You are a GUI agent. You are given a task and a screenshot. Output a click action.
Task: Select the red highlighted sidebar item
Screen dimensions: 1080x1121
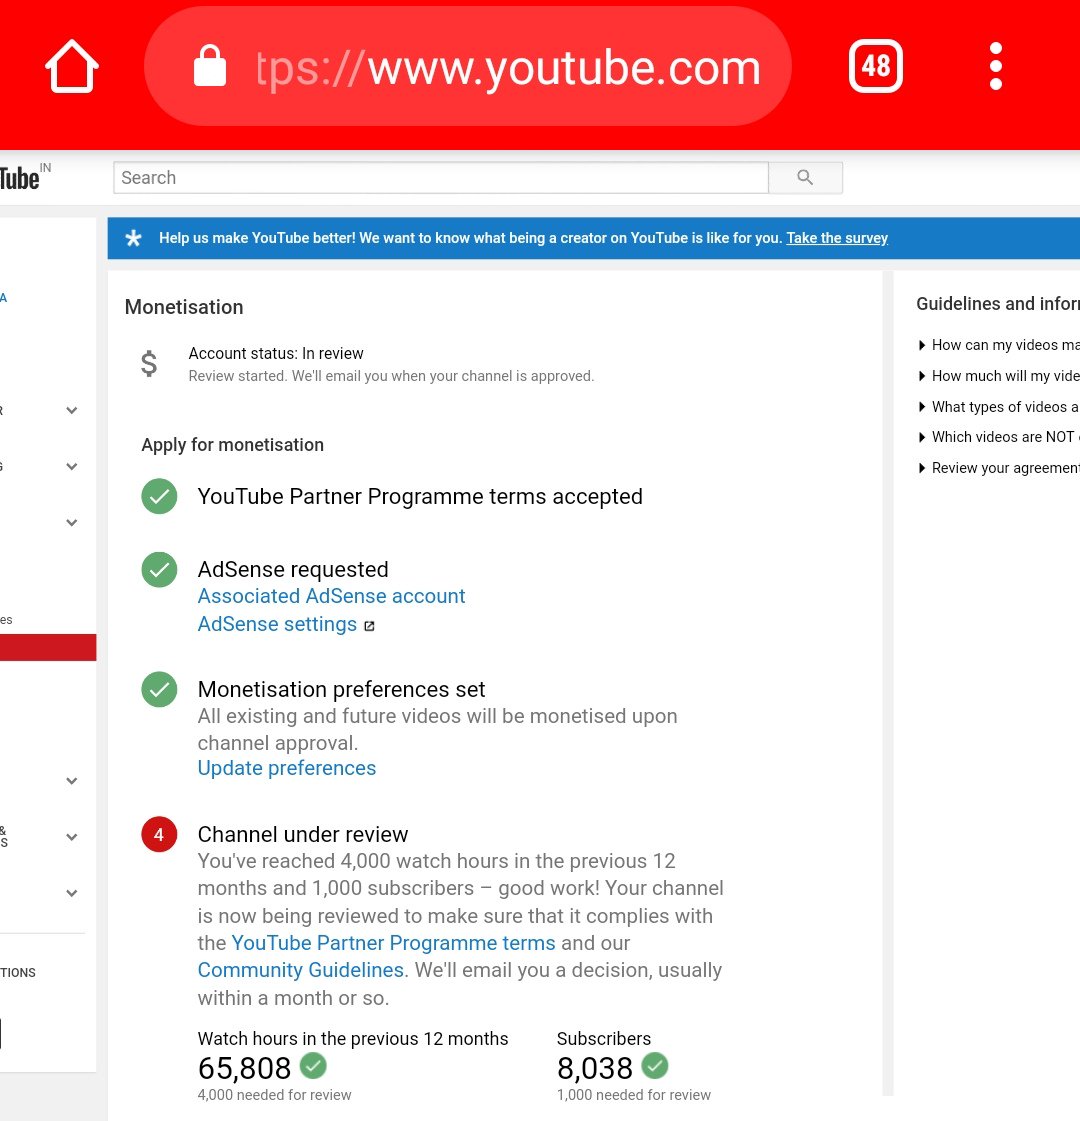tap(48, 647)
